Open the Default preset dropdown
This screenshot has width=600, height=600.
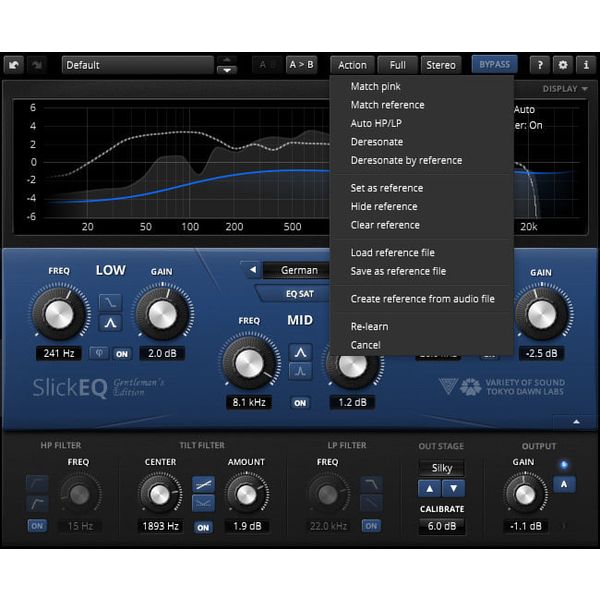pos(138,65)
